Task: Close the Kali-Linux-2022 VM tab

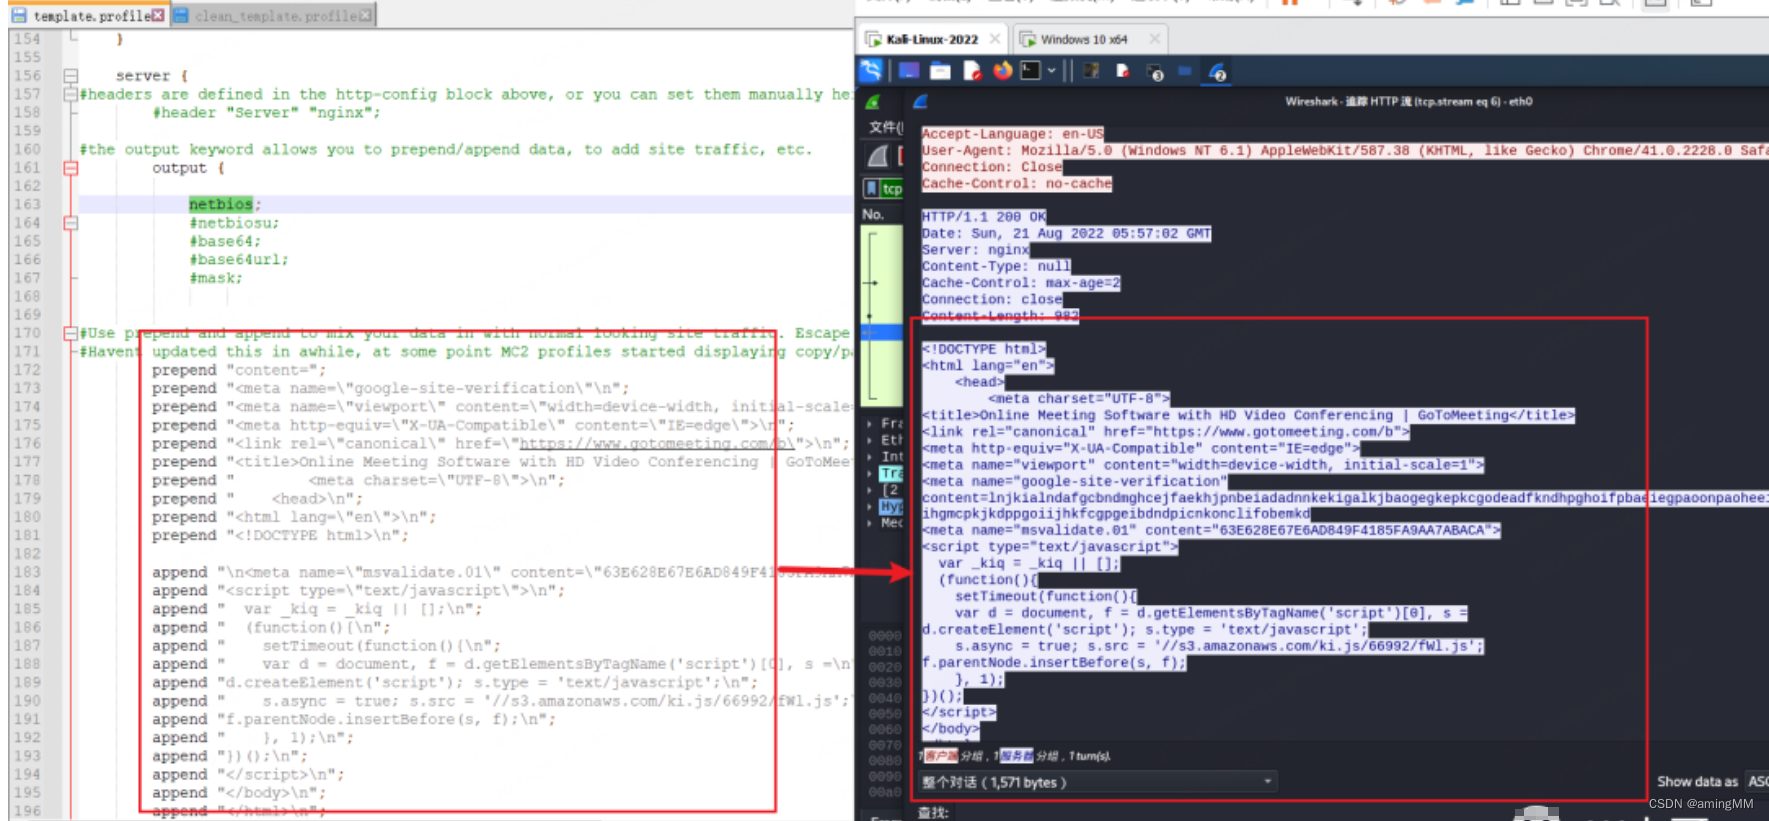Action: [995, 39]
